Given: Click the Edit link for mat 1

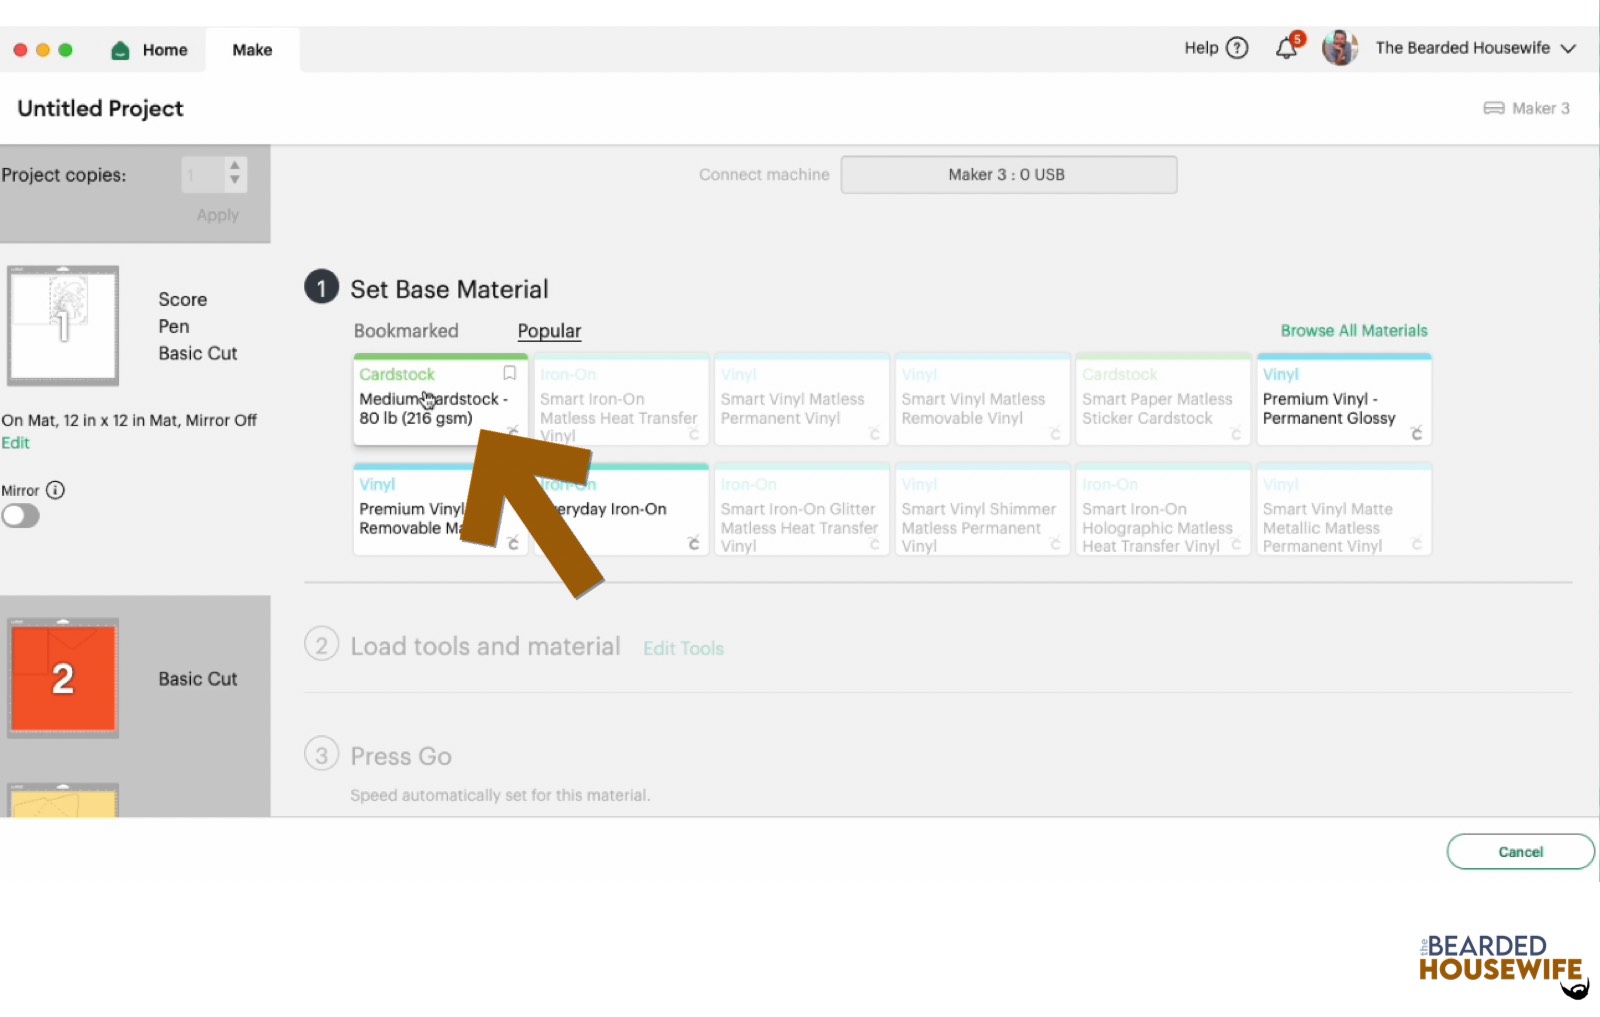Looking at the screenshot, I should (15, 443).
